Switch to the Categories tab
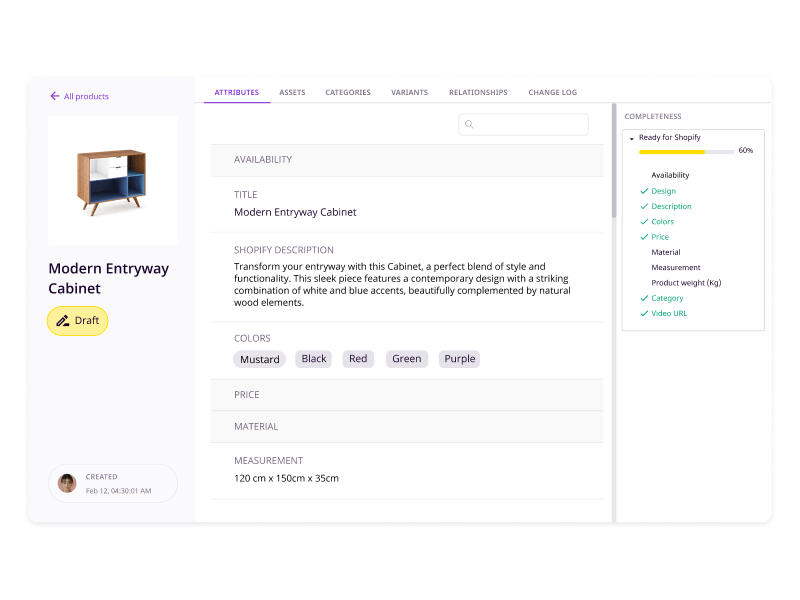The image size is (800, 600). coord(347,92)
